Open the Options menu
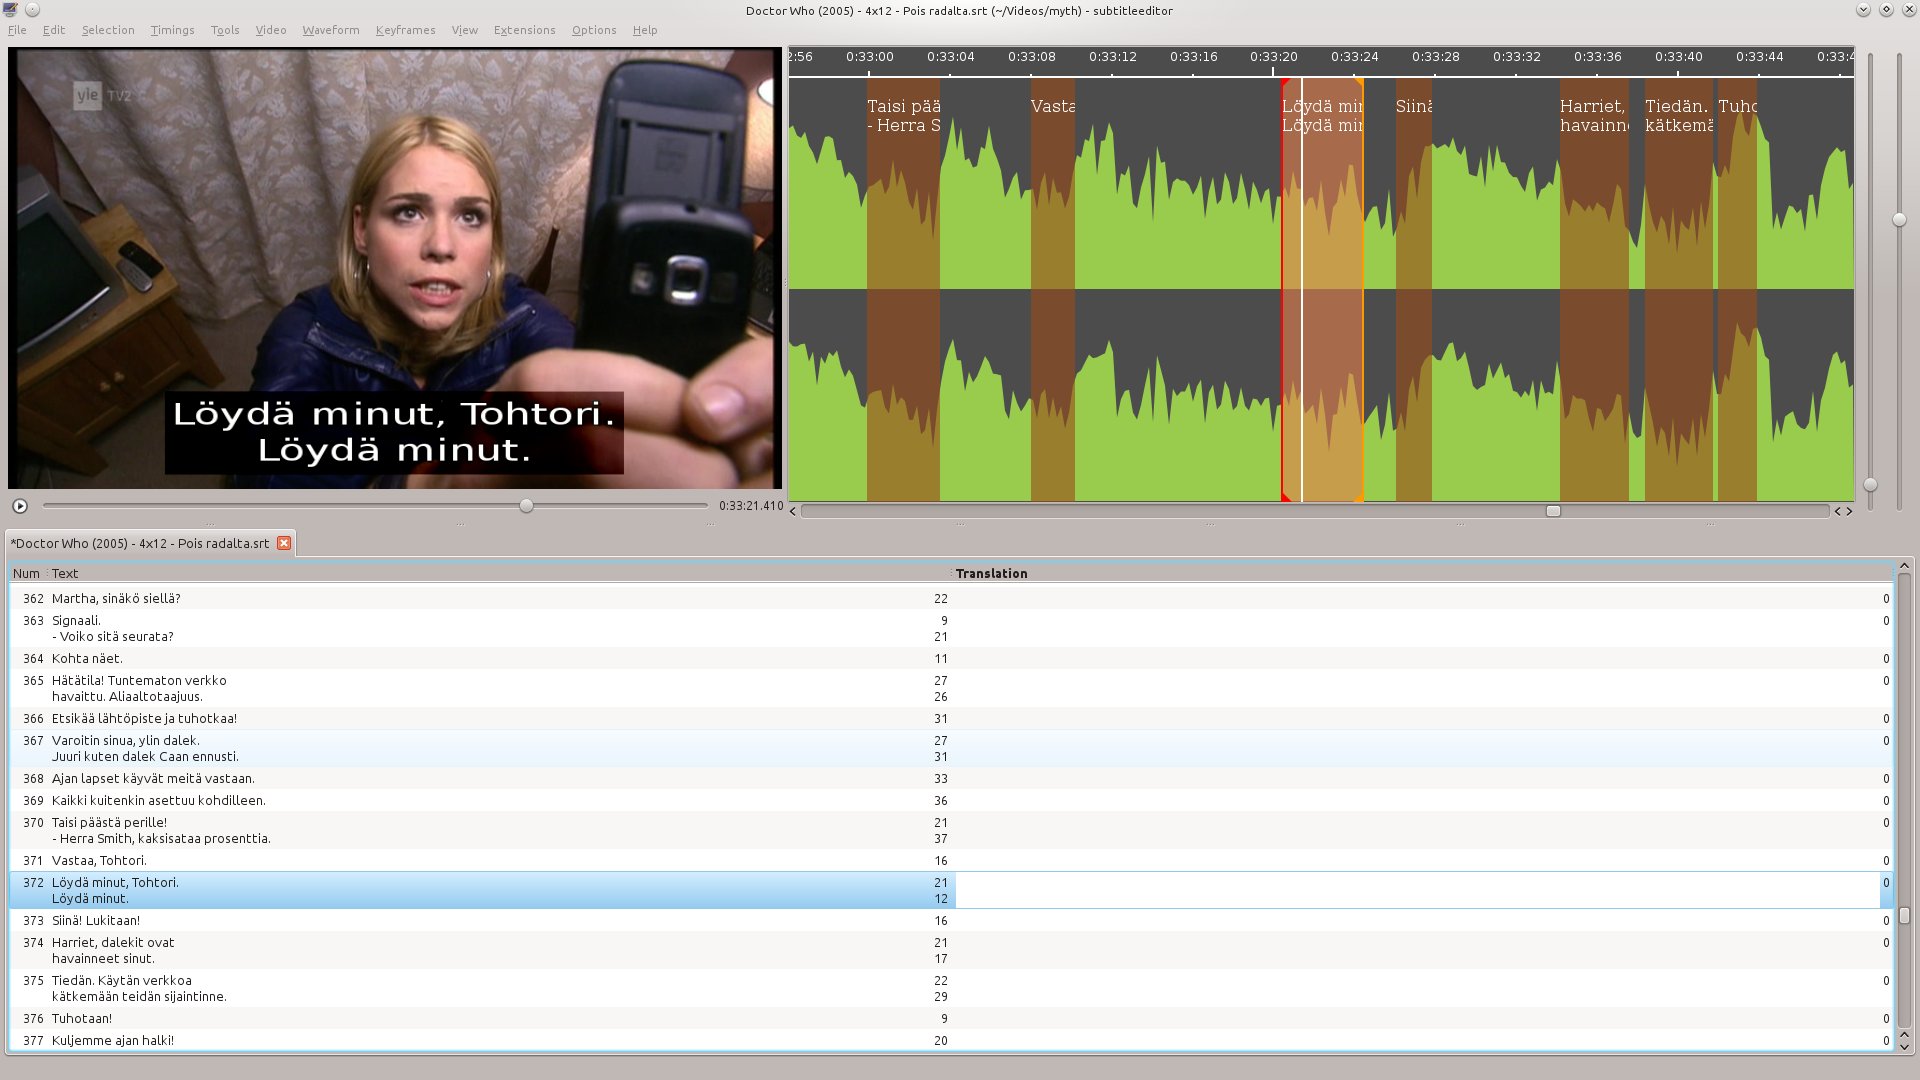The image size is (1920, 1080). pyautogui.click(x=594, y=30)
